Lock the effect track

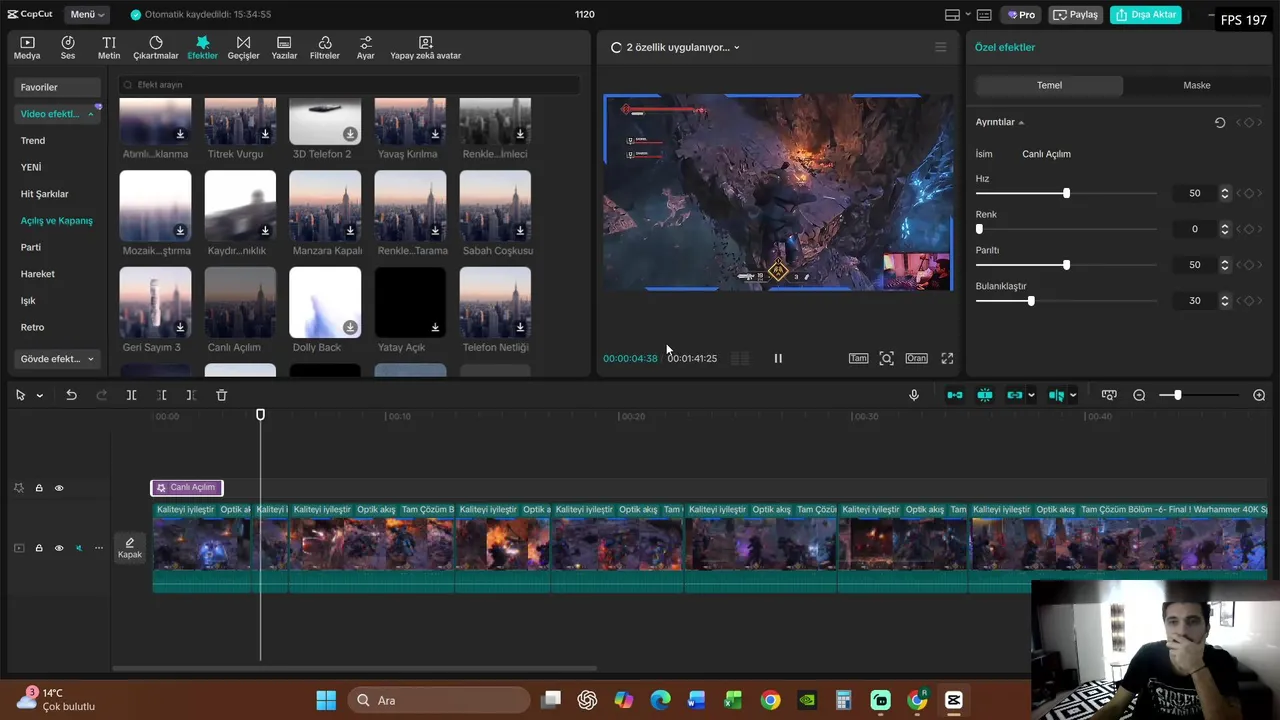click(x=39, y=488)
